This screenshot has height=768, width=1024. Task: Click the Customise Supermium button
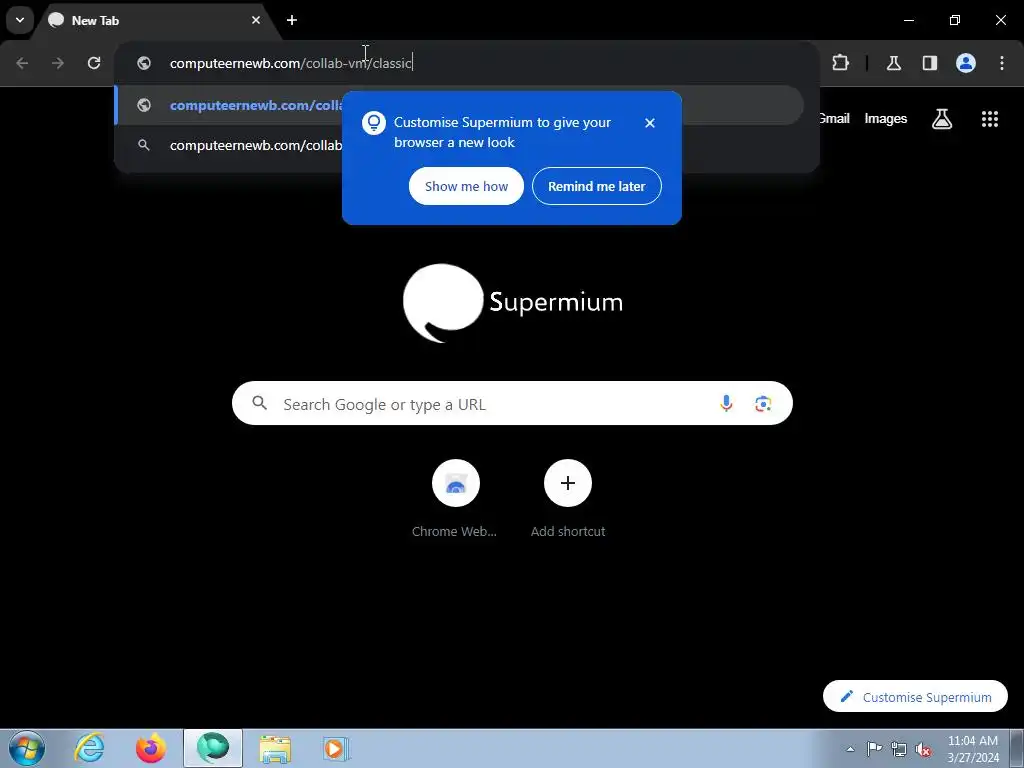click(x=915, y=697)
